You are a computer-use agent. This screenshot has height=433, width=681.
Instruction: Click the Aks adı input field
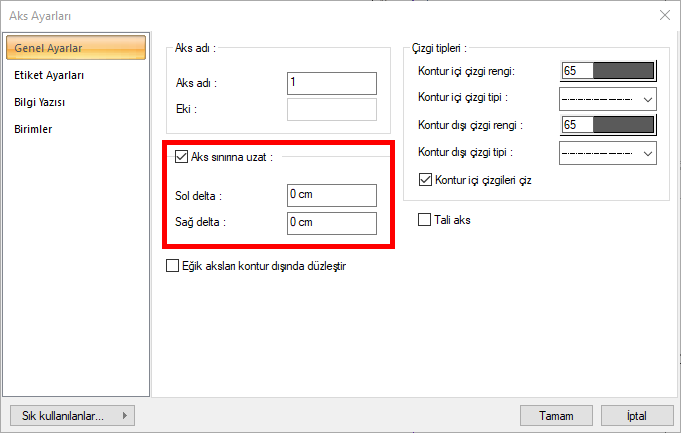pos(331,83)
